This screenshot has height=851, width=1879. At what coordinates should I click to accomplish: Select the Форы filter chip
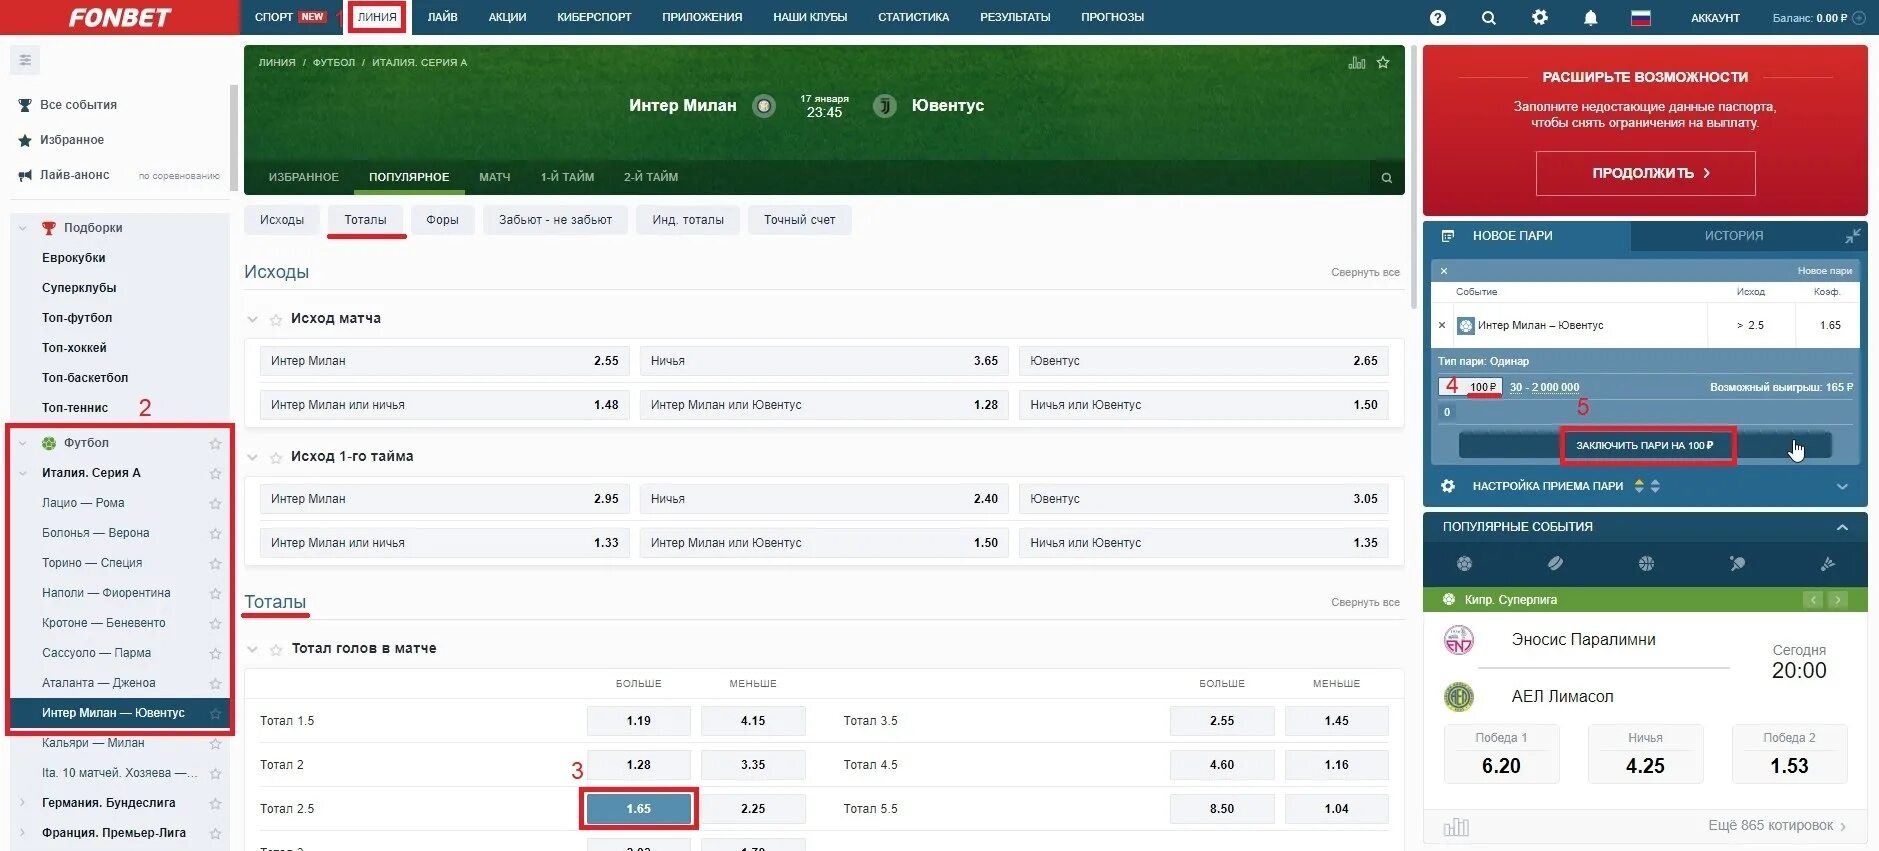point(442,220)
